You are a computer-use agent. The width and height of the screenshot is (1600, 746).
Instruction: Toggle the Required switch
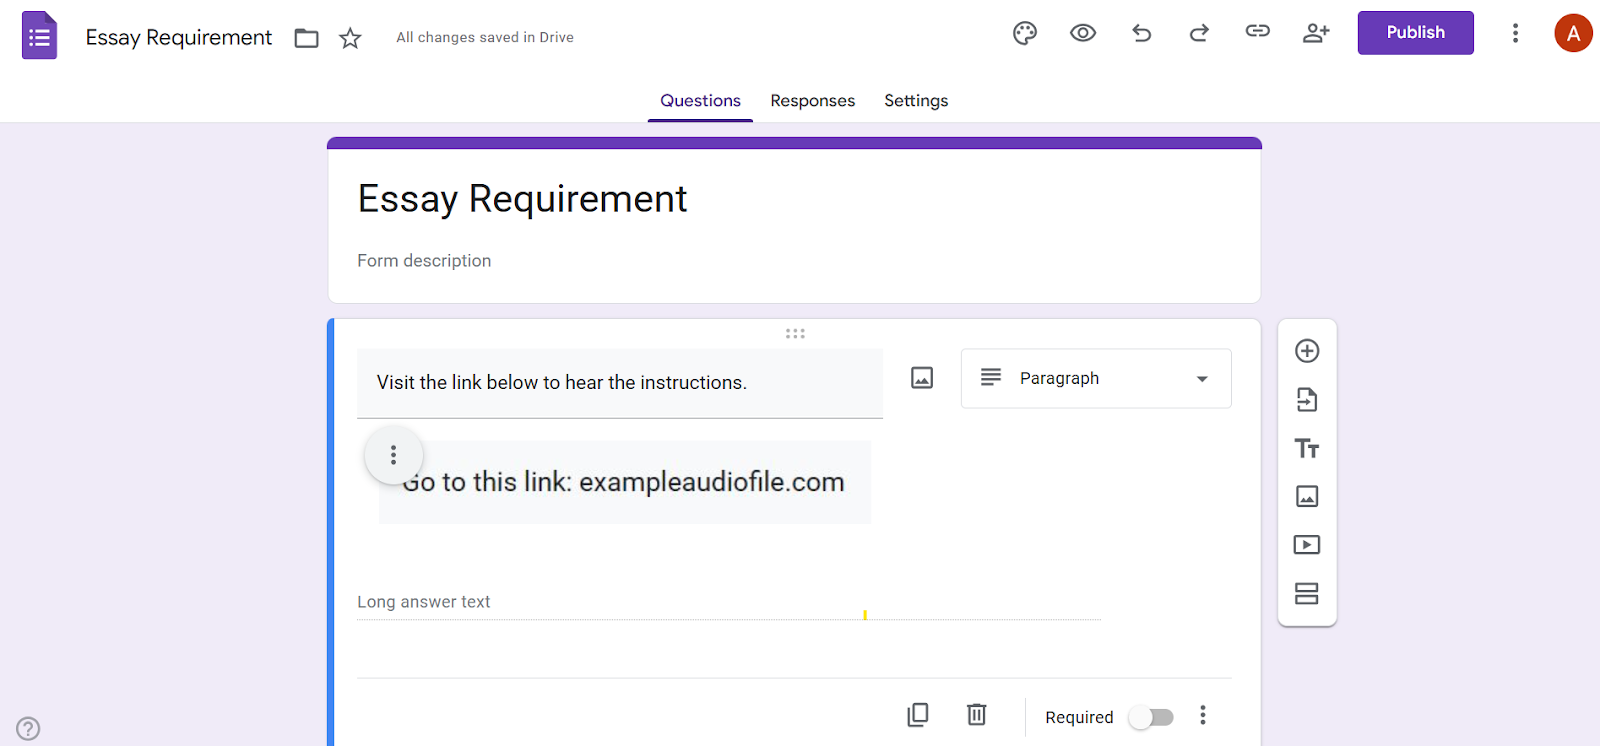1151,717
